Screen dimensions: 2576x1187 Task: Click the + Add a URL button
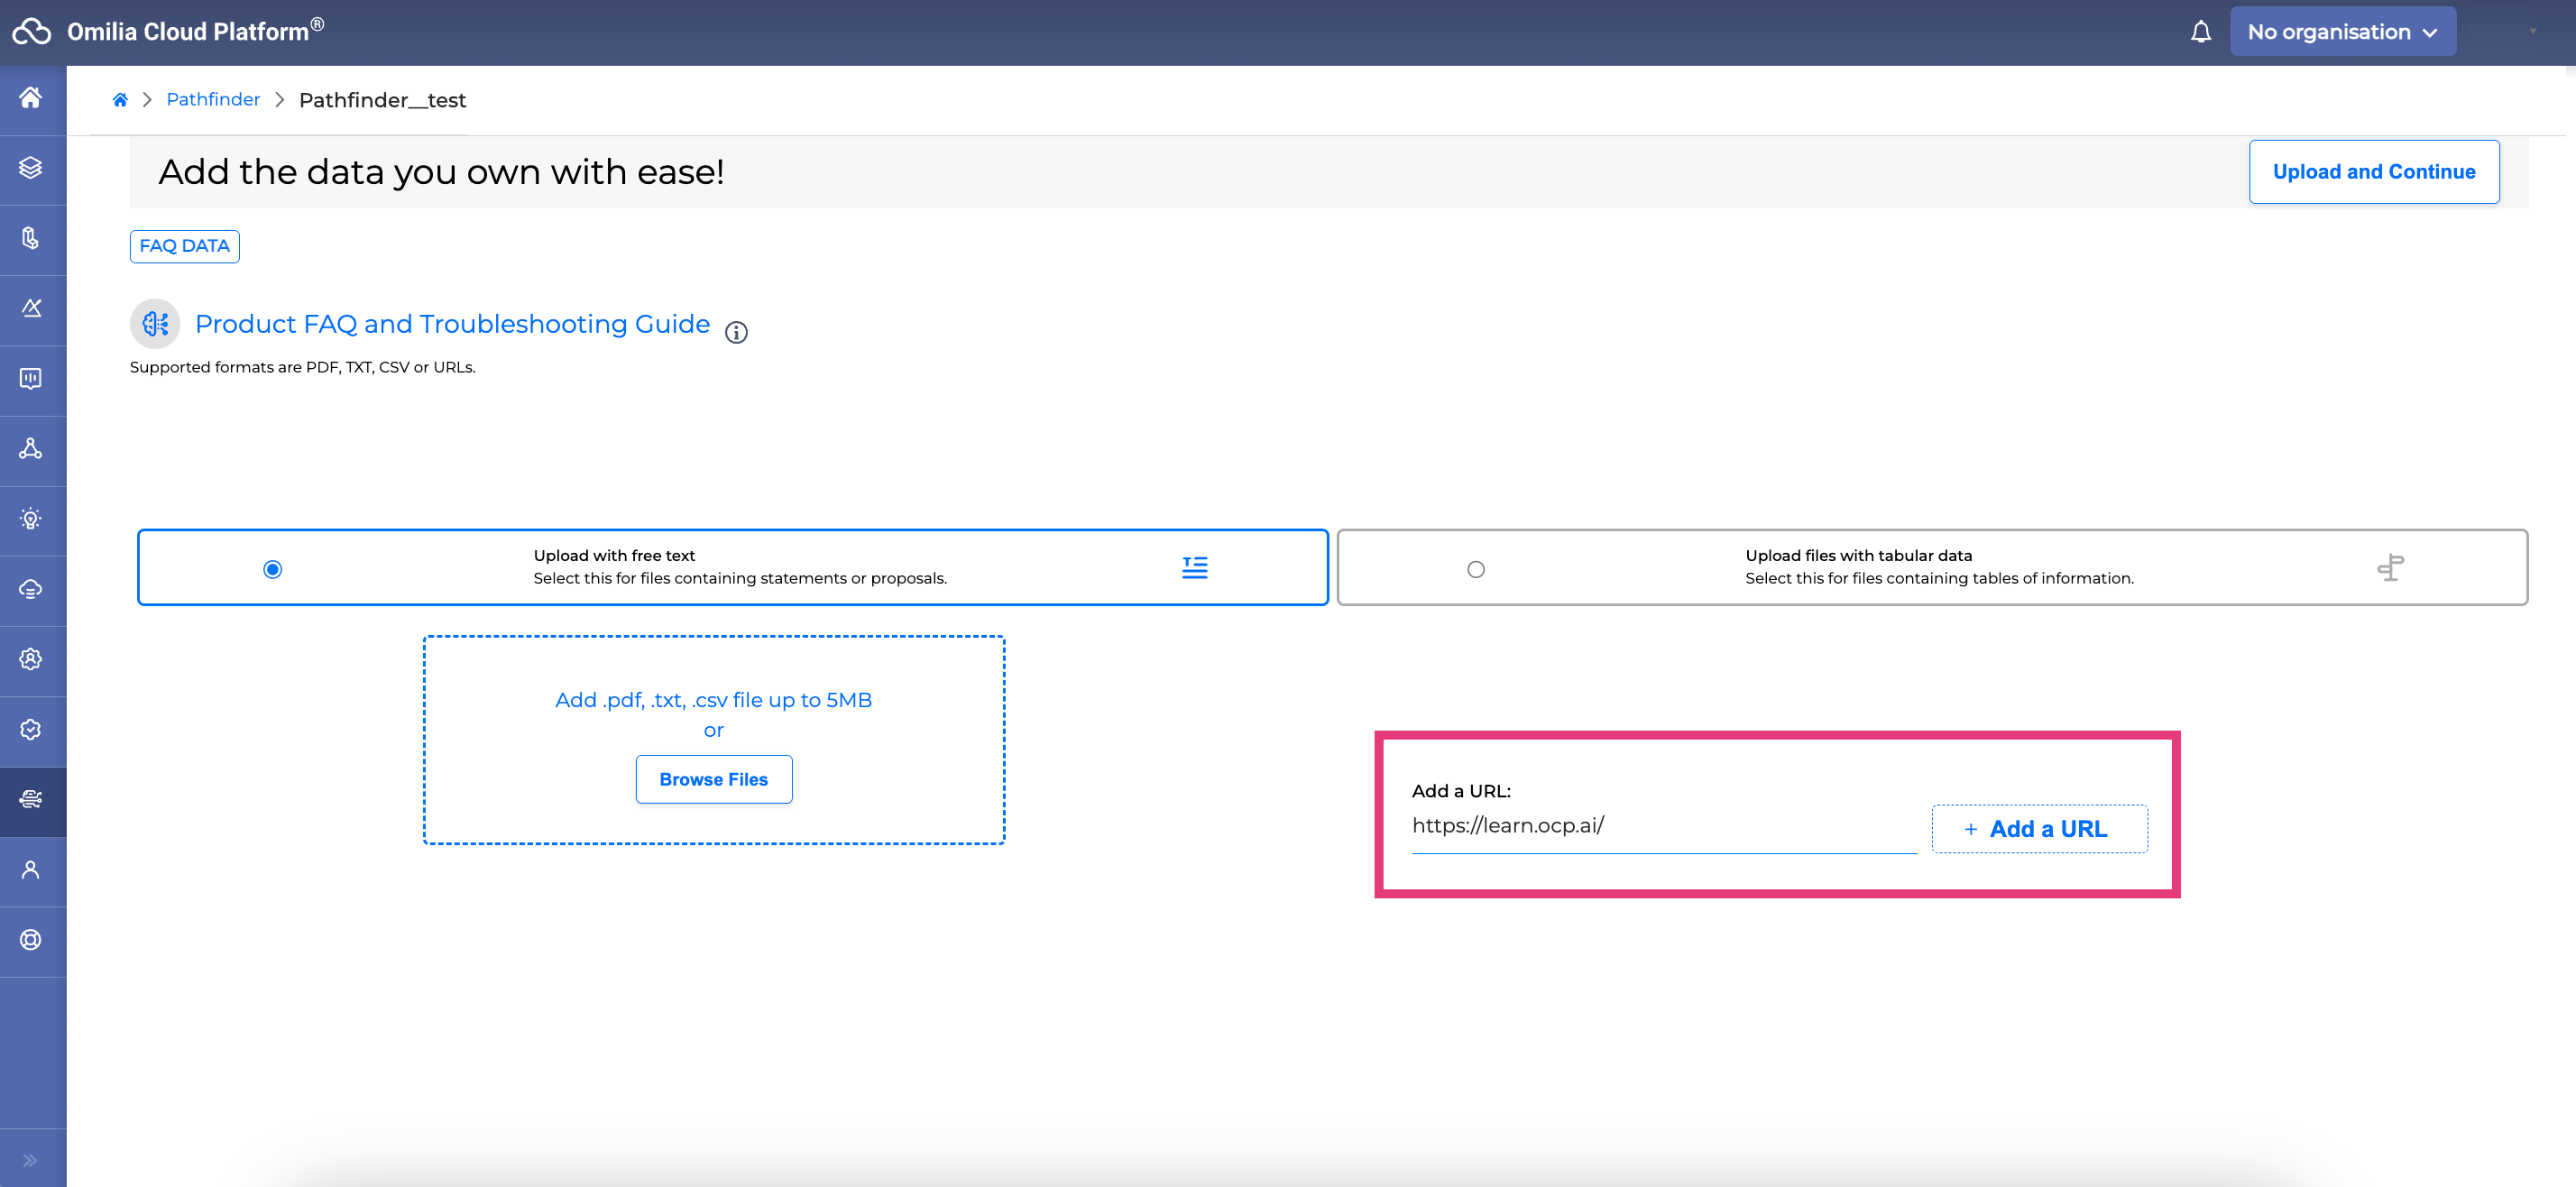pyautogui.click(x=2039, y=829)
